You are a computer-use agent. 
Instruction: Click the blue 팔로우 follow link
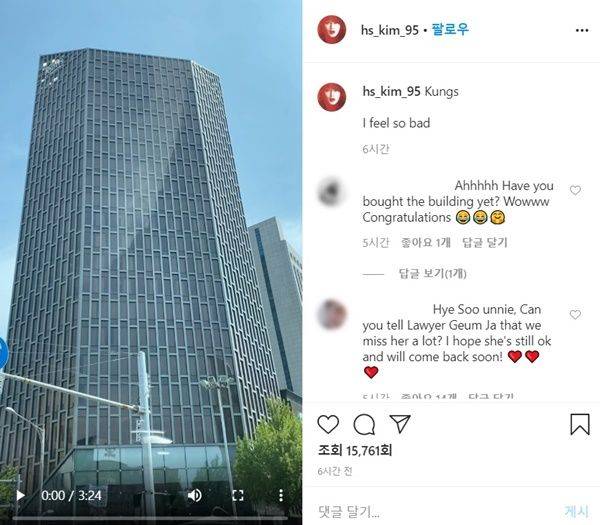coord(450,29)
